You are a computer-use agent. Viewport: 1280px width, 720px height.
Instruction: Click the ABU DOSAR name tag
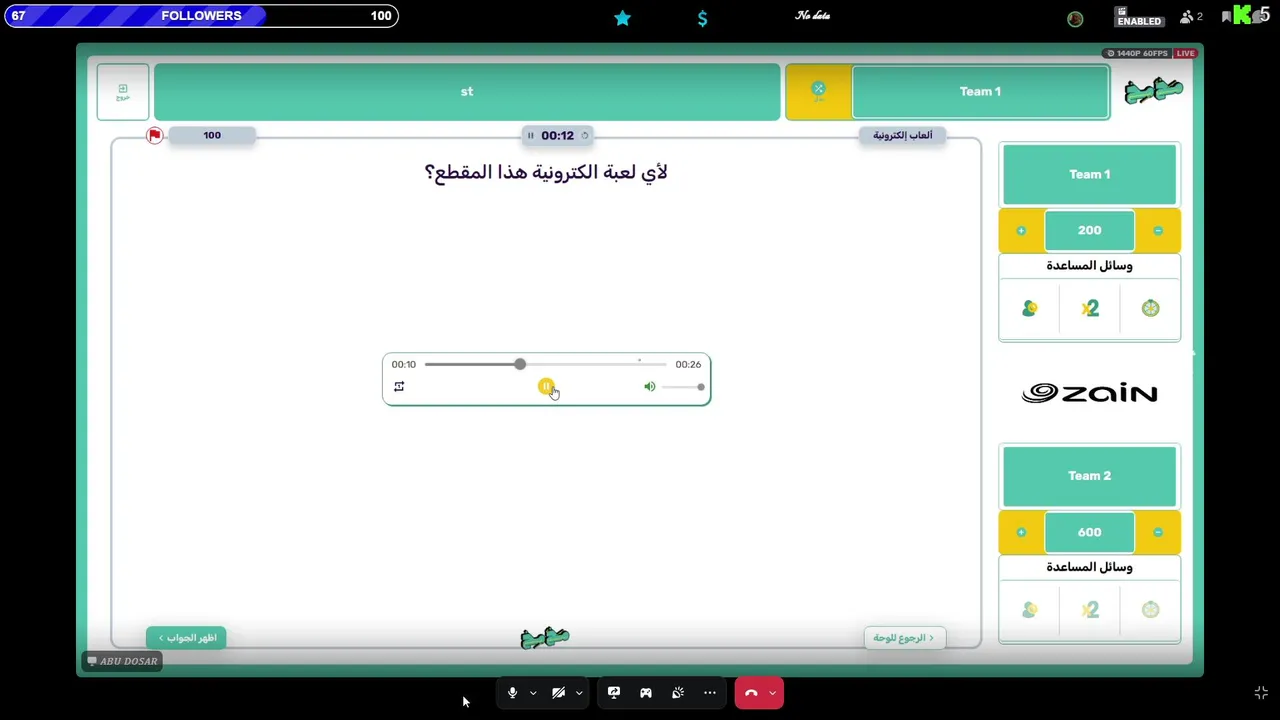click(x=123, y=661)
